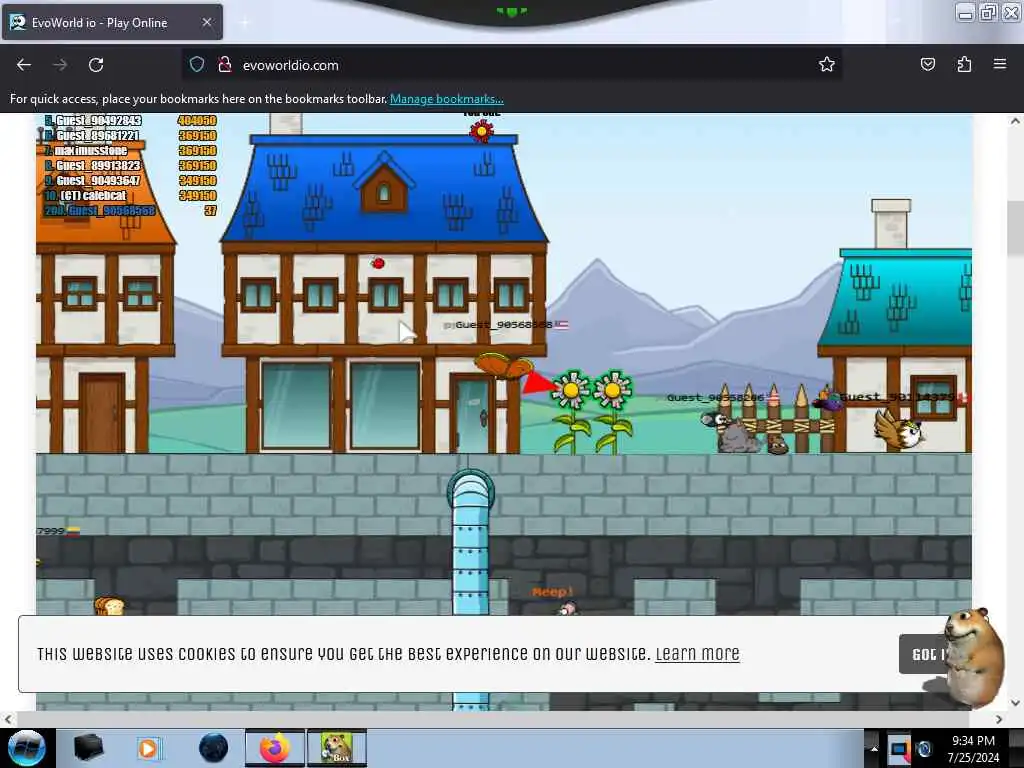Click the monitor tray icon
Screen dimensions: 1024x768
tap(899, 749)
